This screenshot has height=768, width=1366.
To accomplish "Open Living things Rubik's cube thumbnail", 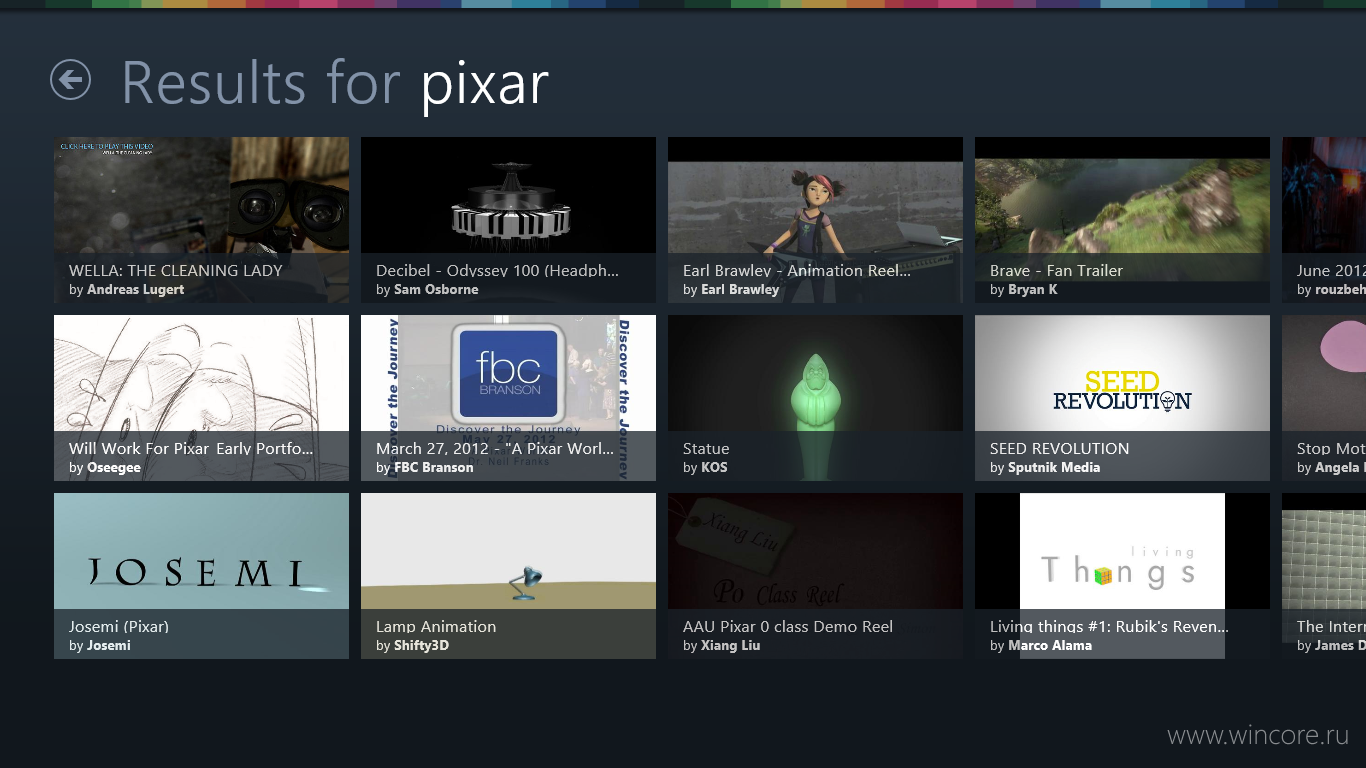I will coord(1122,576).
